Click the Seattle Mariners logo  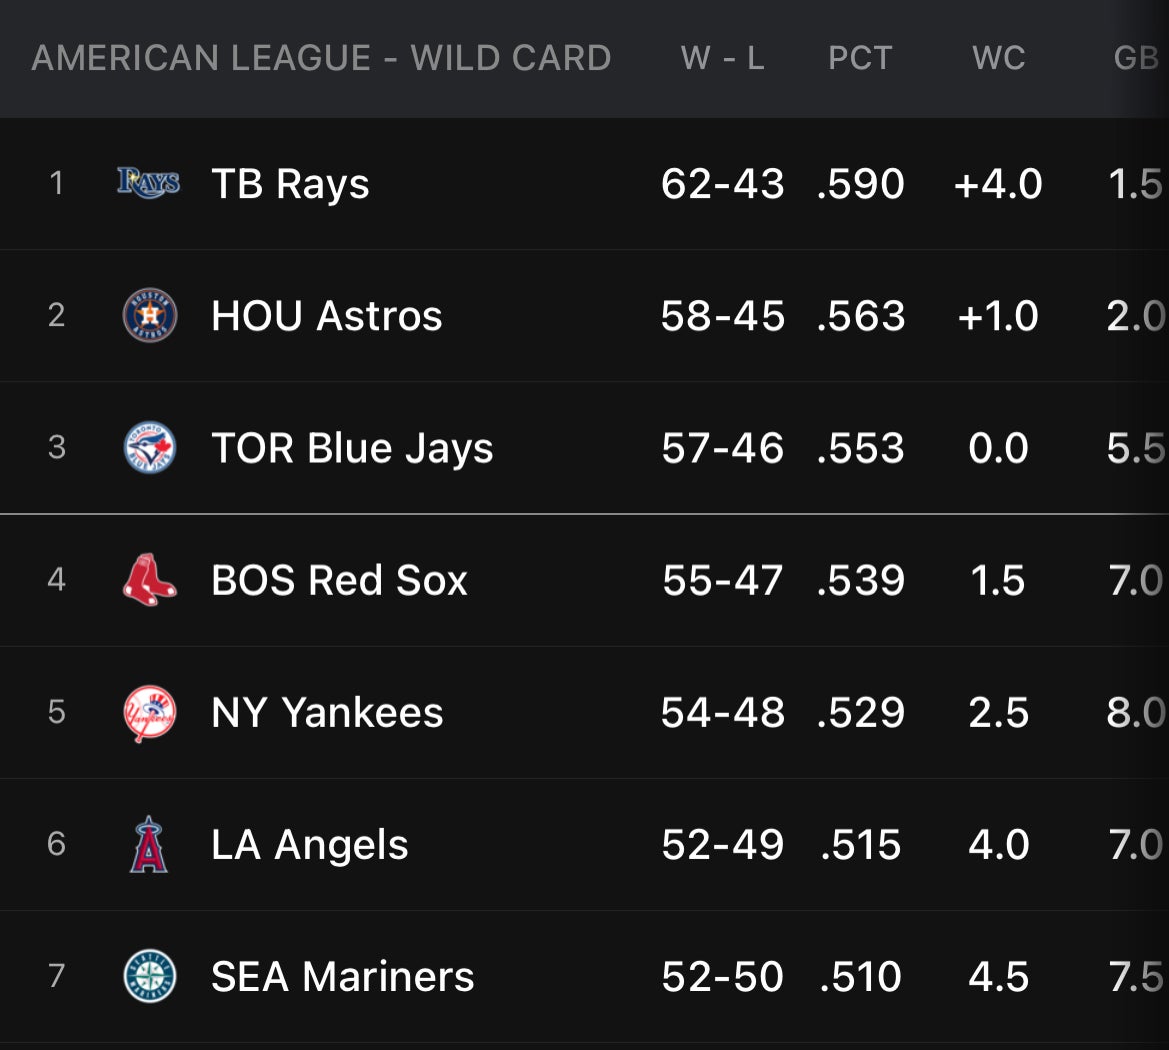click(x=150, y=977)
